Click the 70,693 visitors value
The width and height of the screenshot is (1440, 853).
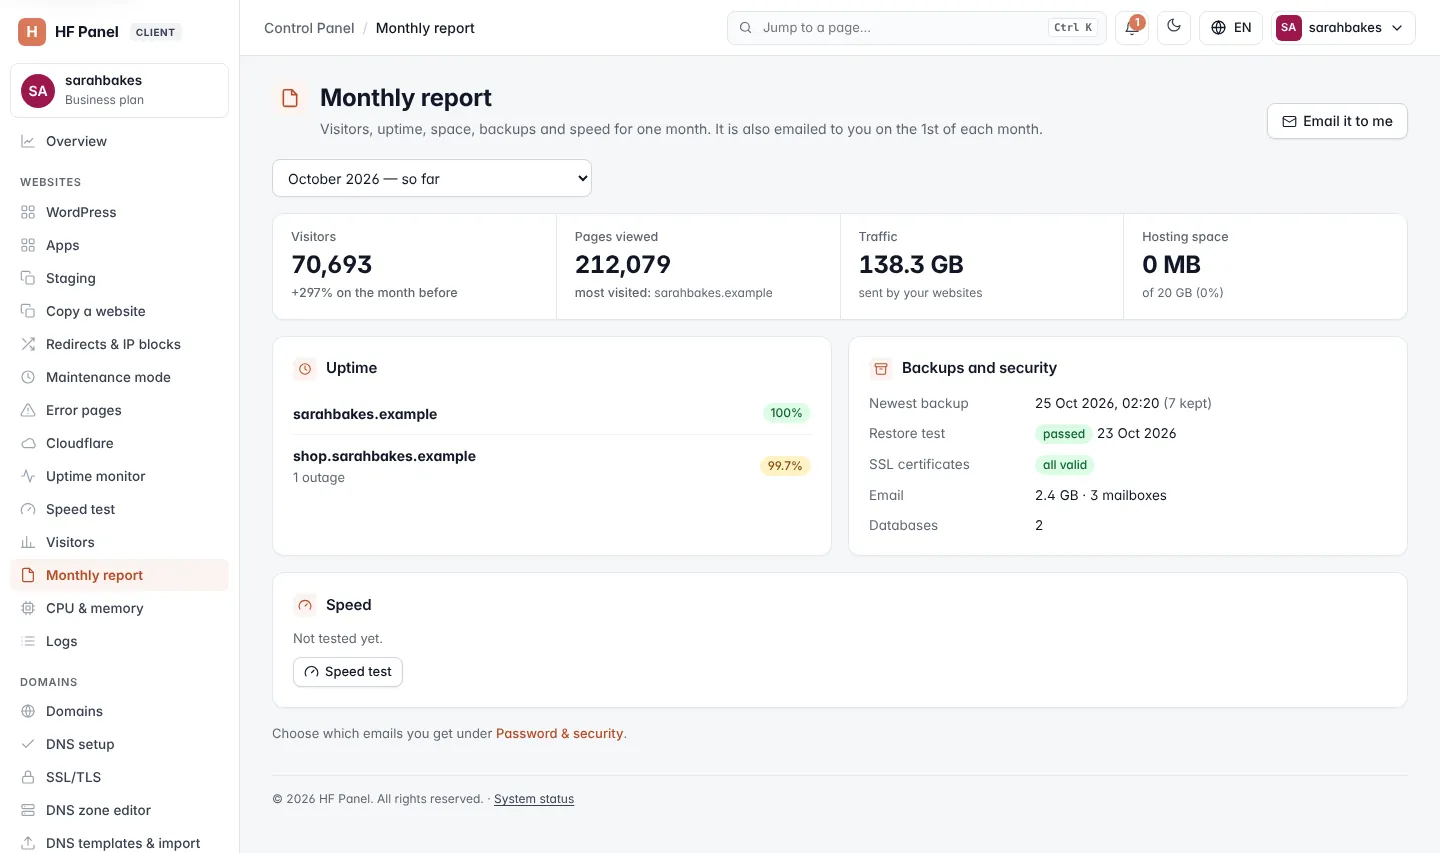click(332, 264)
